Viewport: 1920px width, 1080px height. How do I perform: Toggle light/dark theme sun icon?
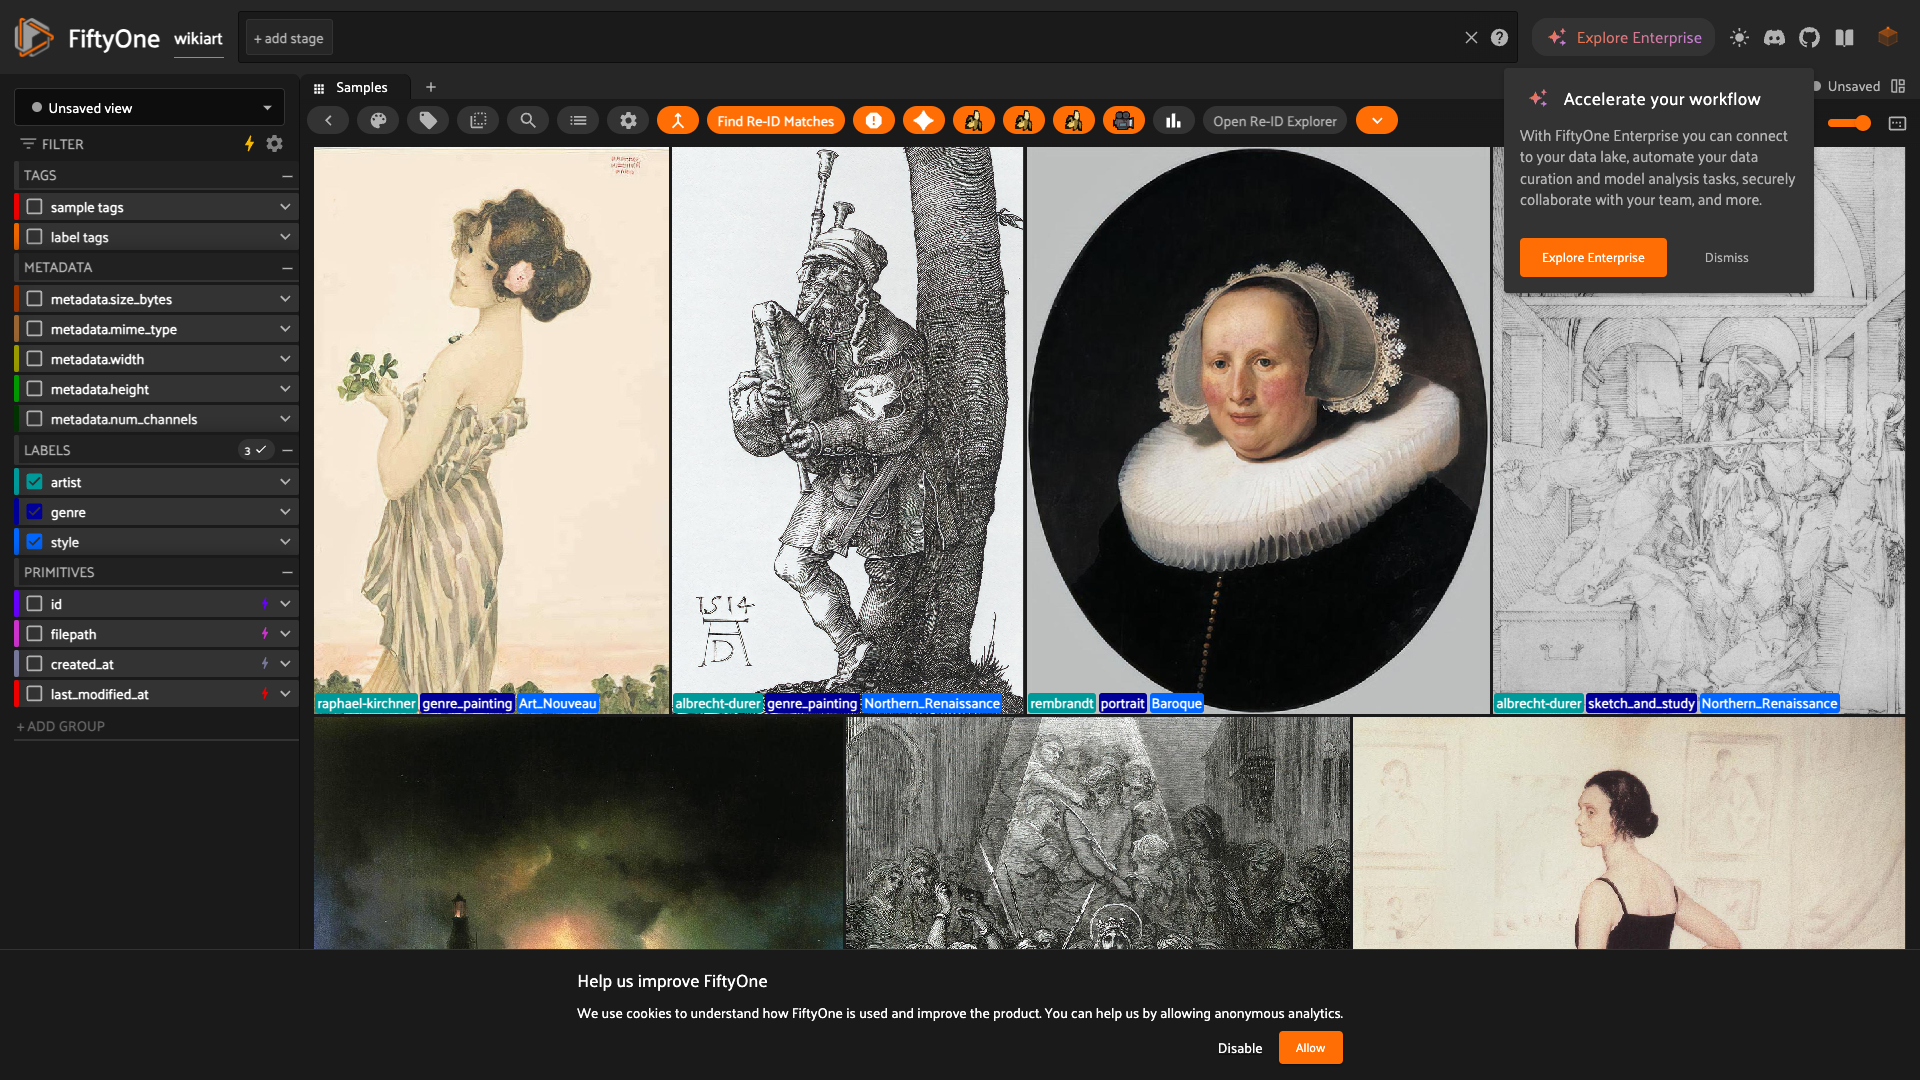click(x=1740, y=38)
